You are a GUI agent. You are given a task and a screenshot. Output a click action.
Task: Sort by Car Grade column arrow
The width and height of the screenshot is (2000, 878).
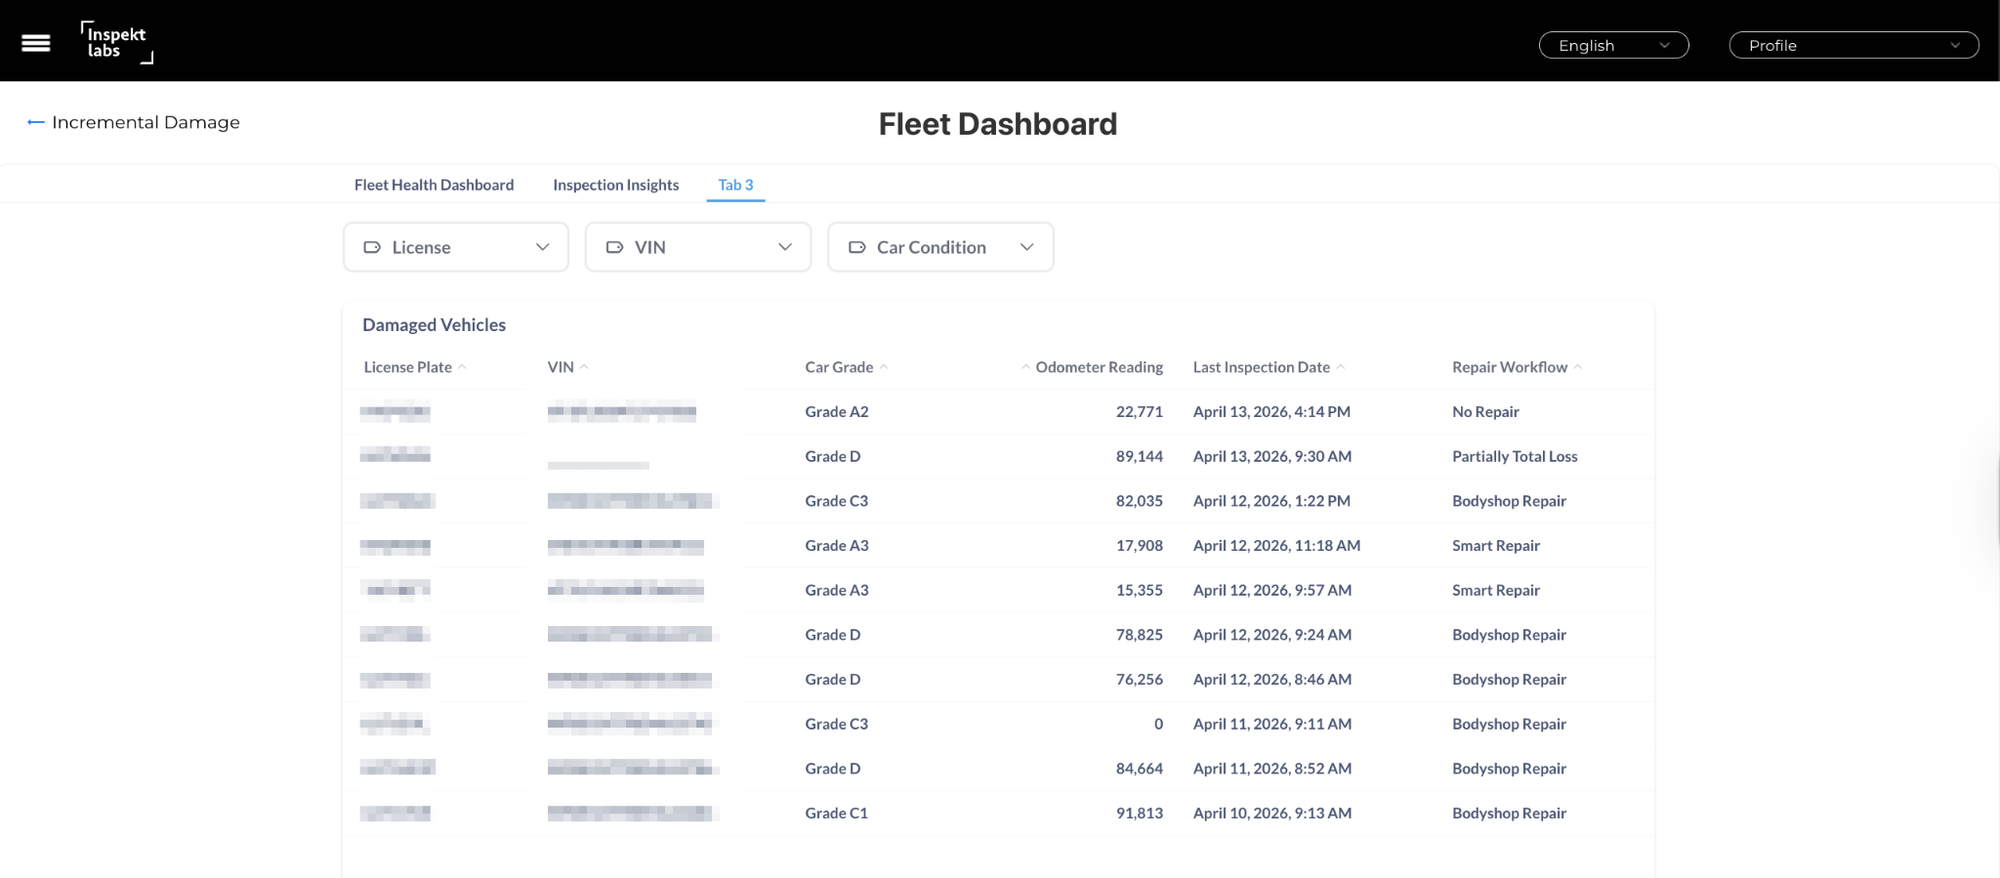(884, 367)
